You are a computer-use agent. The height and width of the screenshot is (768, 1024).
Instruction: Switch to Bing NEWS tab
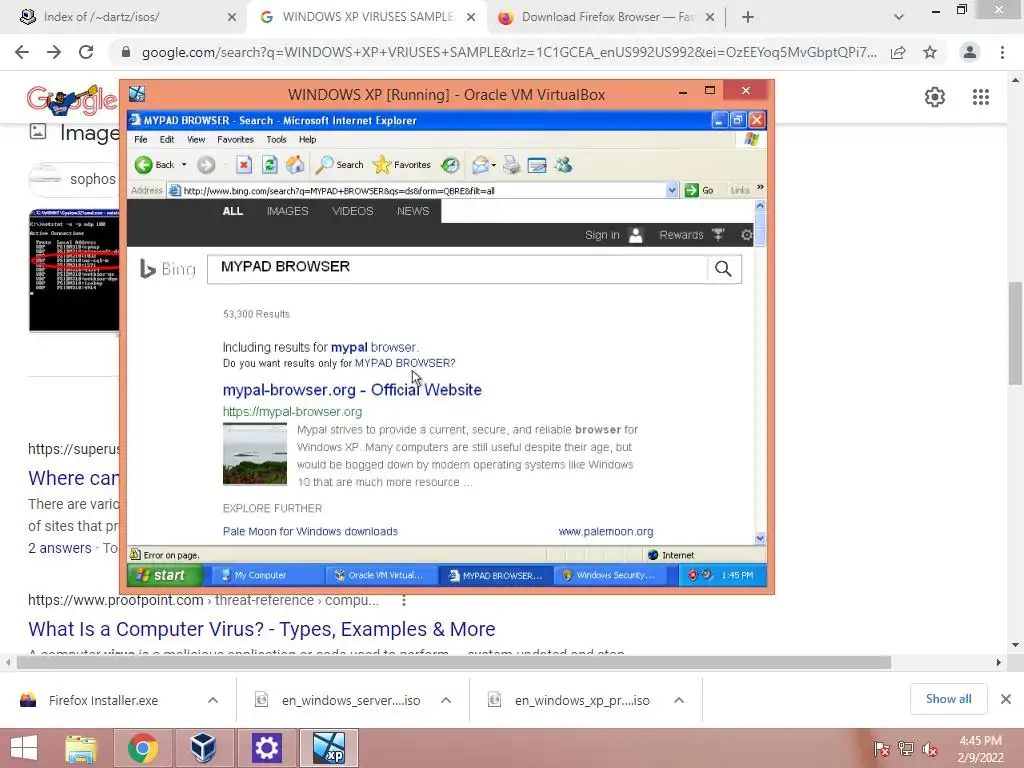[413, 211]
